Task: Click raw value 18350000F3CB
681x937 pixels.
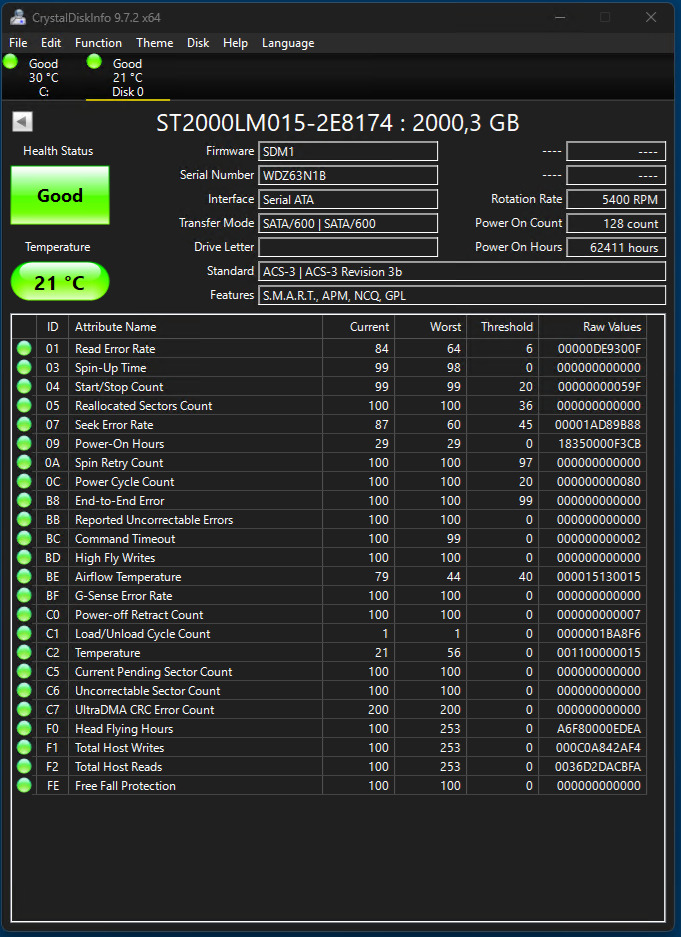Action: coord(599,443)
